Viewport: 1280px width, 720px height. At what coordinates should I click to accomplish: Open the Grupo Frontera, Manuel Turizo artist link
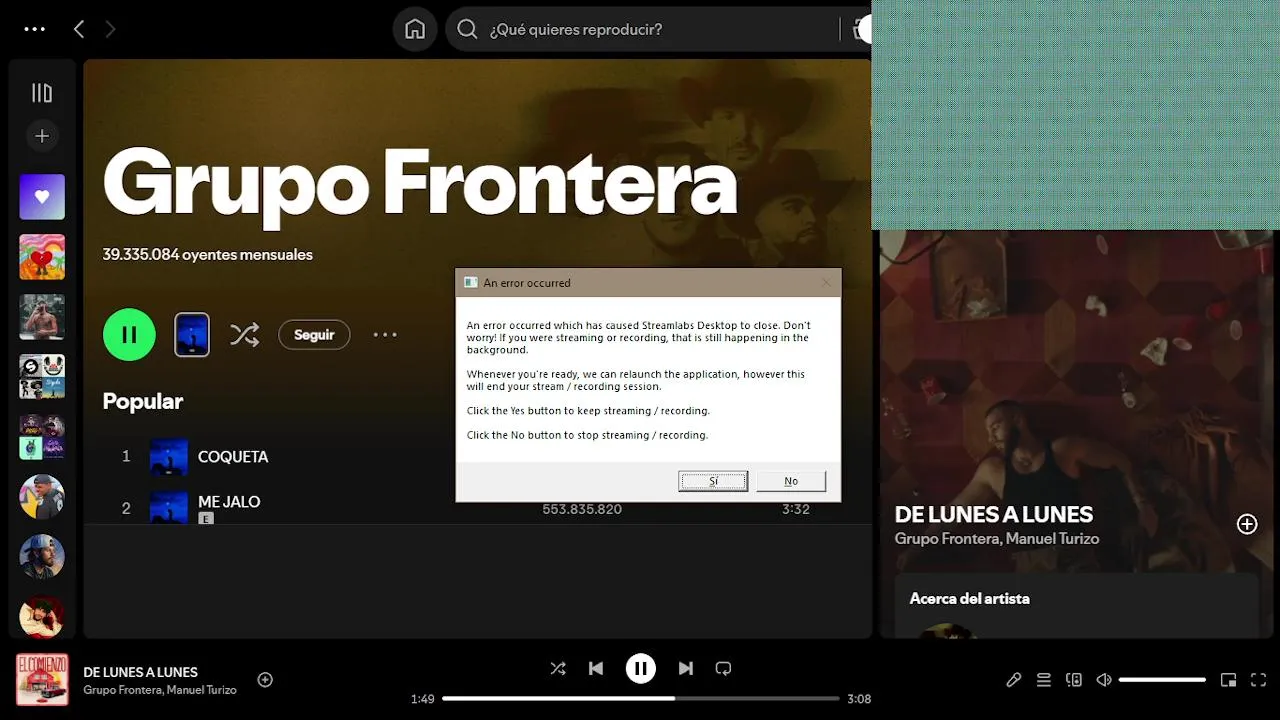click(997, 538)
